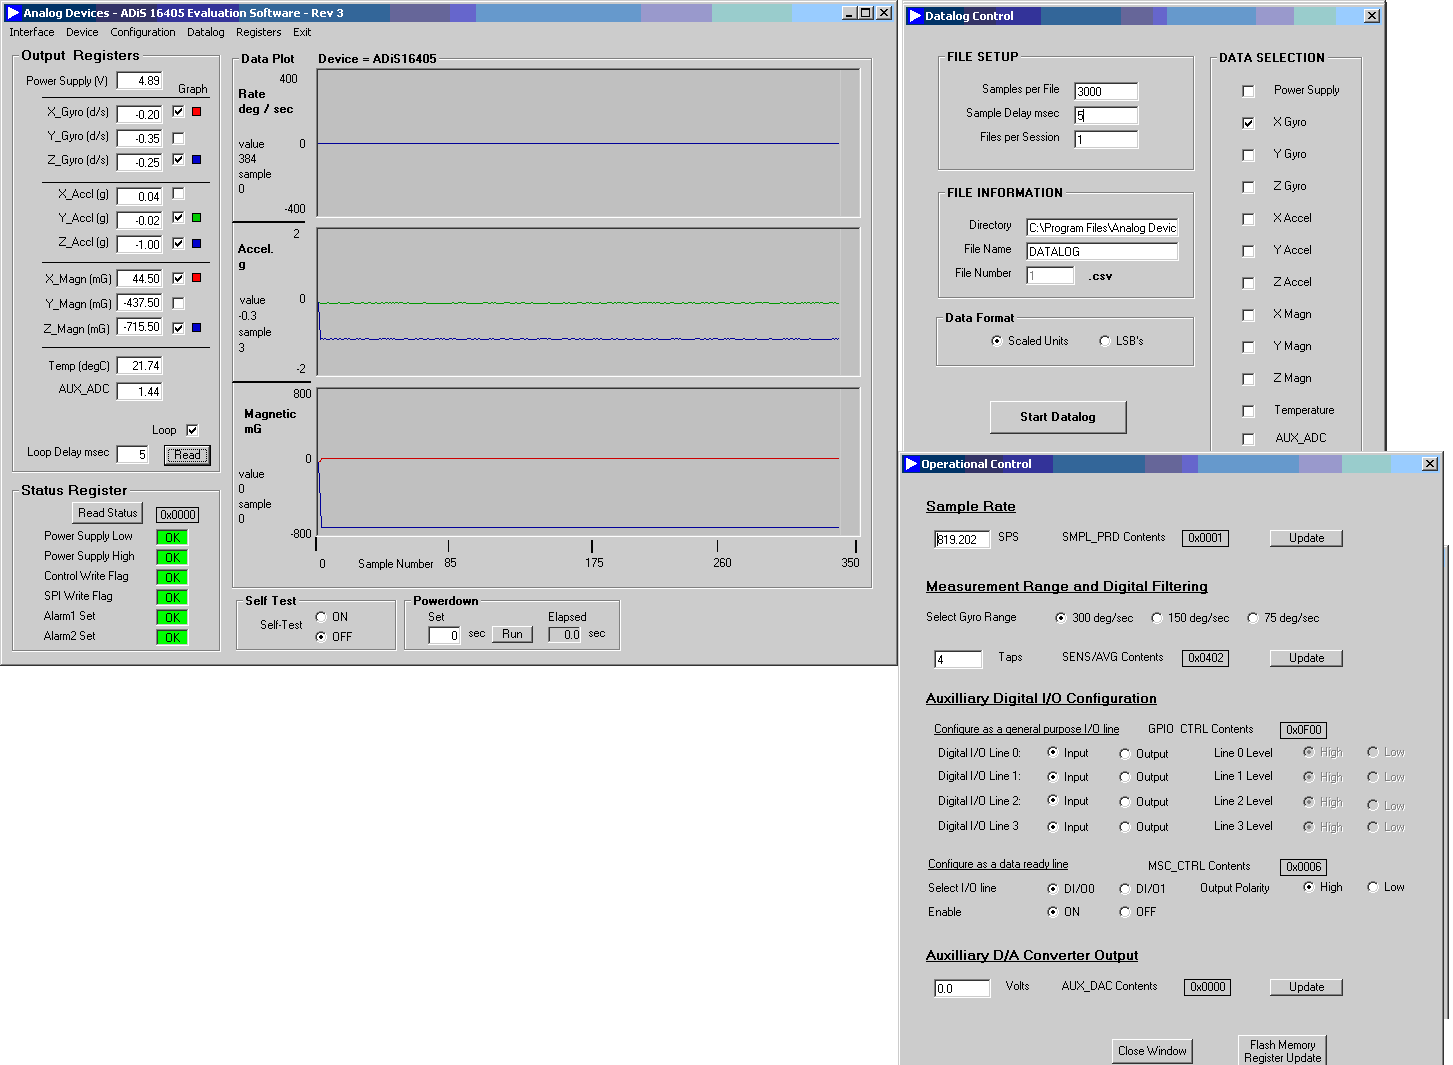1453x1065 pixels.
Task: Select the 75 deg/sec gyro range
Action: click(x=1252, y=618)
